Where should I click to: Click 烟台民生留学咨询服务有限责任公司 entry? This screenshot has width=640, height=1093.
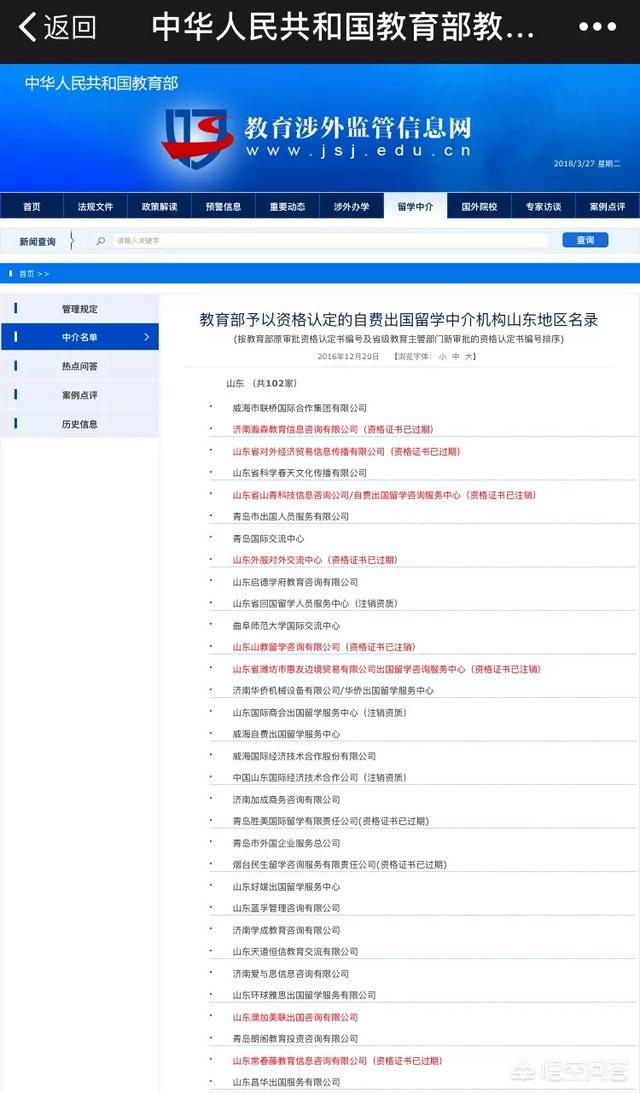tap(340, 865)
